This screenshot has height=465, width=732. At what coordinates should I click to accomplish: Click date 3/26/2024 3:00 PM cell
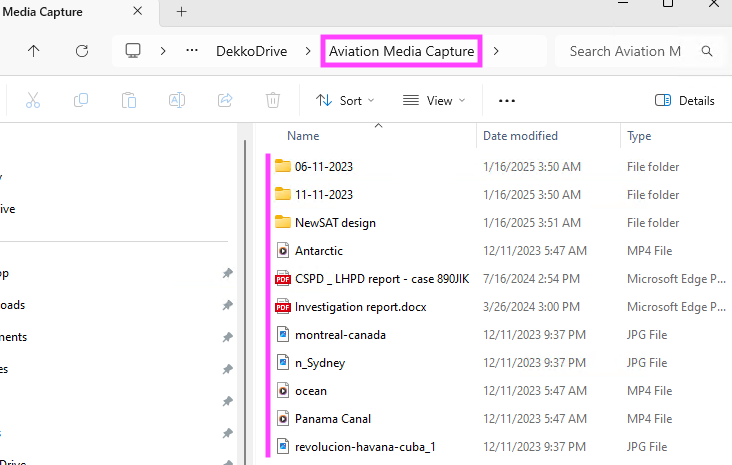[x=531, y=307]
